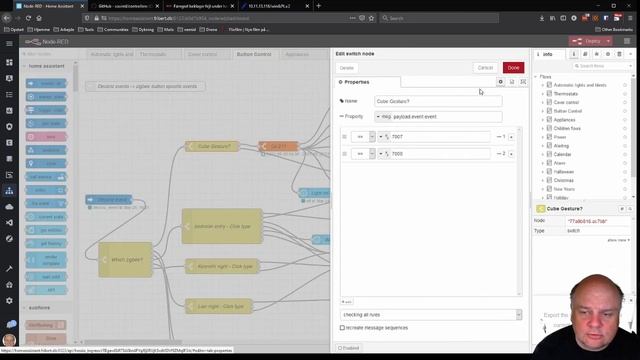Open developer tools hammer icon in sidebar
This screenshot has height=360, width=640.
pyautogui.click(x=9, y=269)
